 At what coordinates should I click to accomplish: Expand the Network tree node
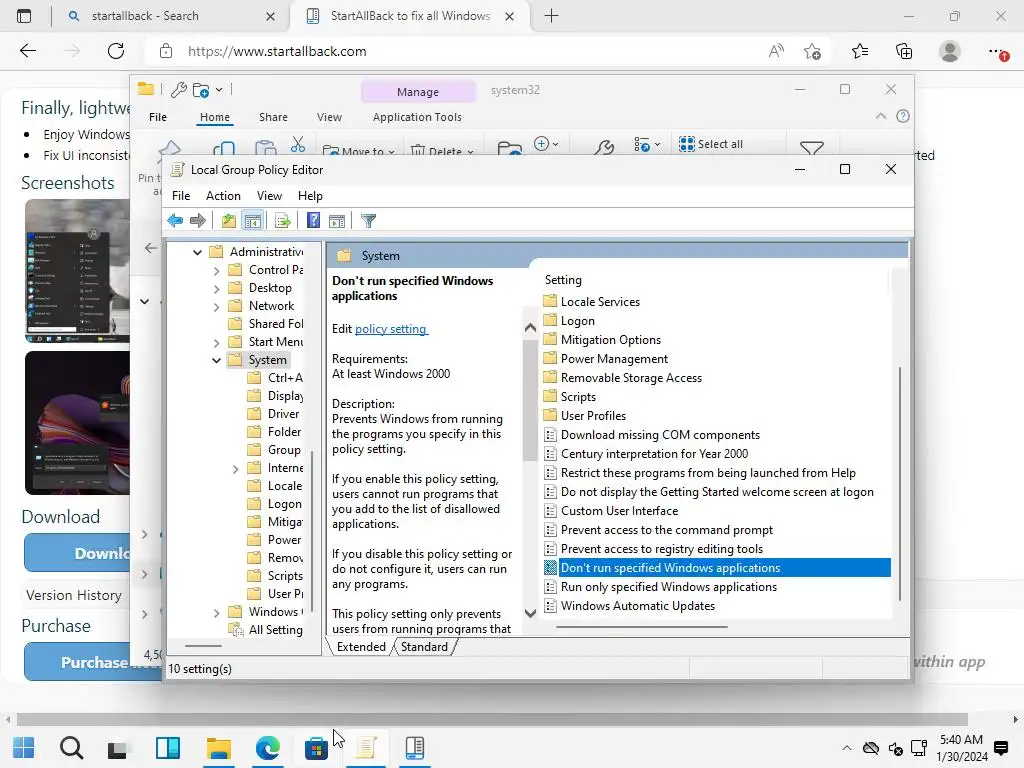pyautogui.click(x=216, y=306)
